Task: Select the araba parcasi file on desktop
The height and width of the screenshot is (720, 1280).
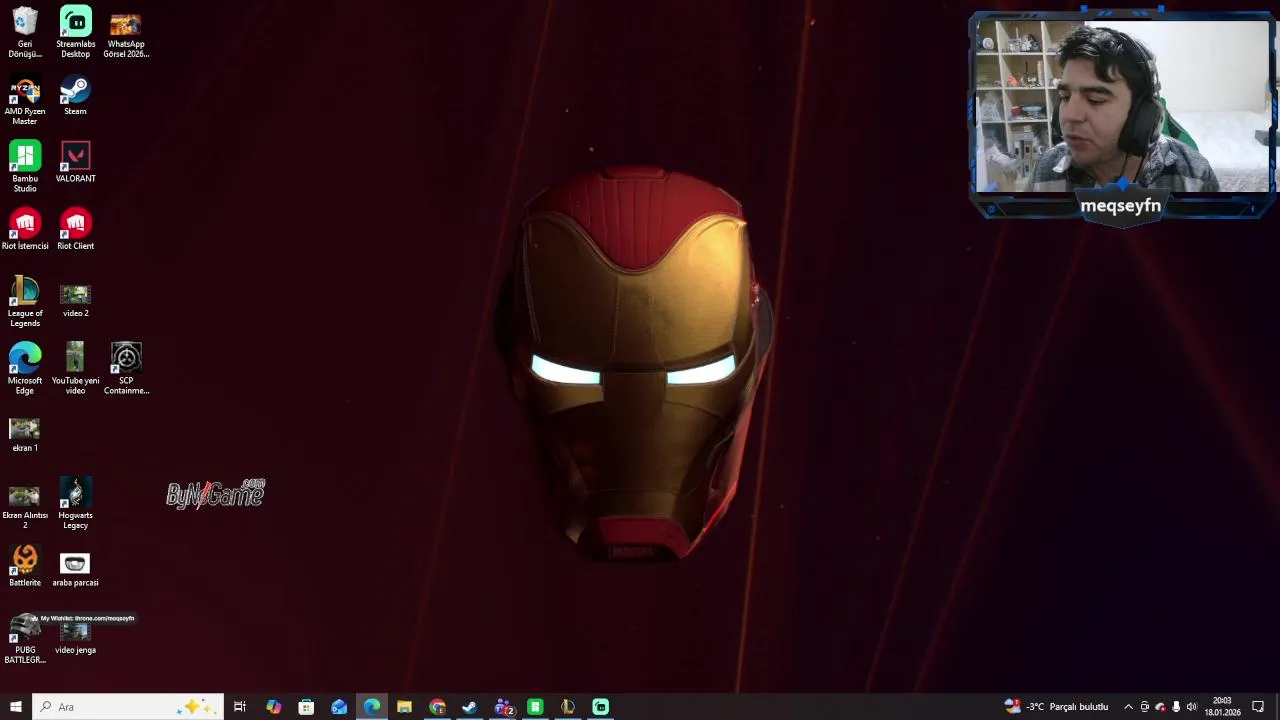Action: 75,568
